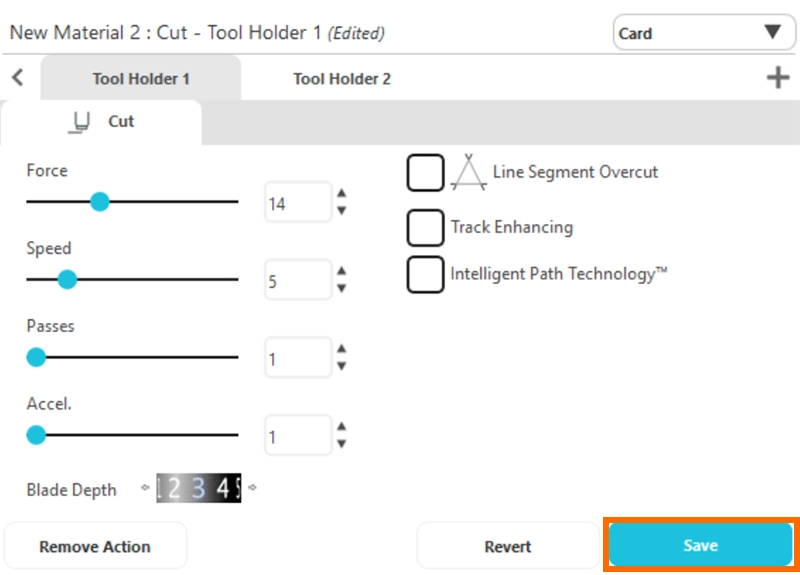This screenshot has width=800, height=575.
Task: Check Intelligent Path Technology option
Action: (x=425, y=275)
